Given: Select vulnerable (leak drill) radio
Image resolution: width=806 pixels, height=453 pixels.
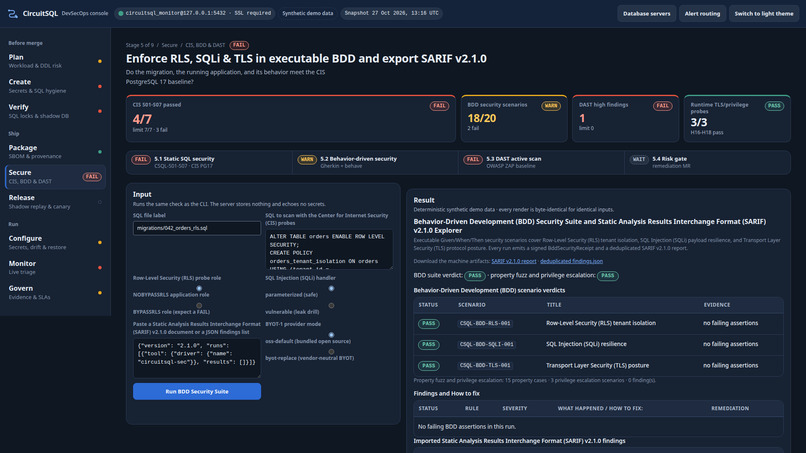Looking at the screenshot, I should (332, 305).
